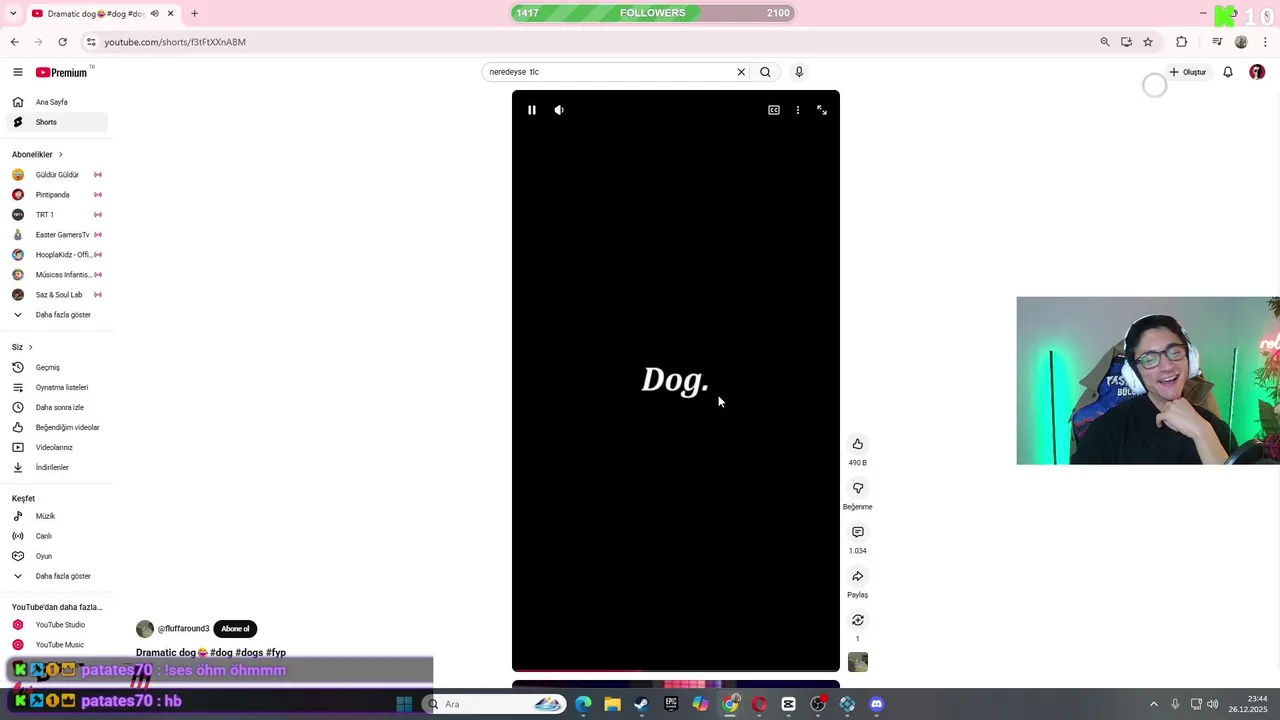The image size is (1280, 720).
Task: Open Músicas Infantis subscription channel
Action: coord(57,275)
